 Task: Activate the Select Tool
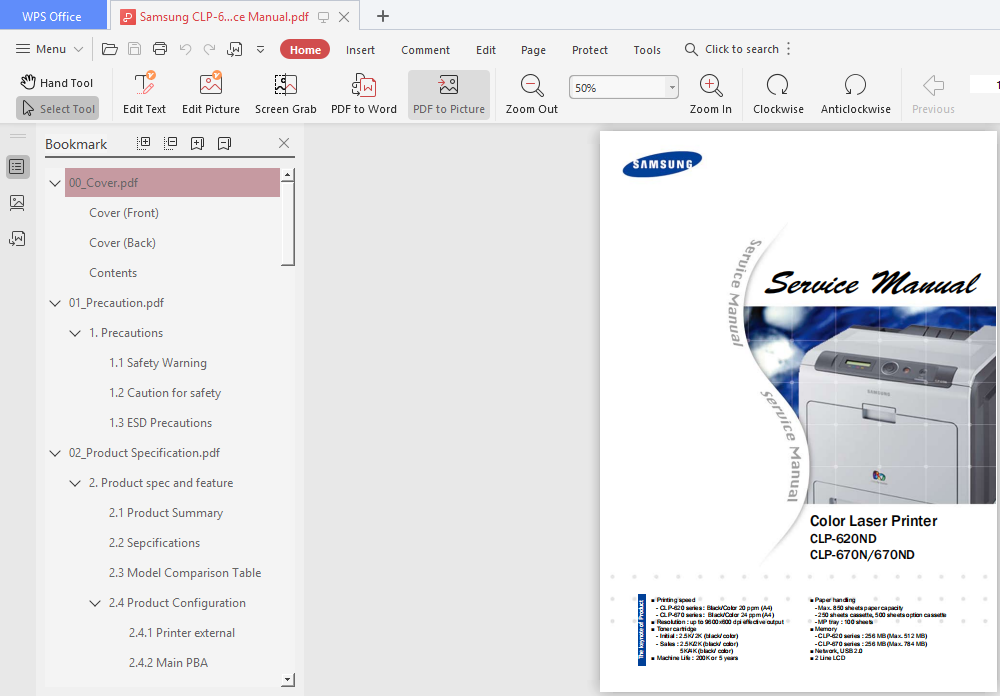(57, 108)
